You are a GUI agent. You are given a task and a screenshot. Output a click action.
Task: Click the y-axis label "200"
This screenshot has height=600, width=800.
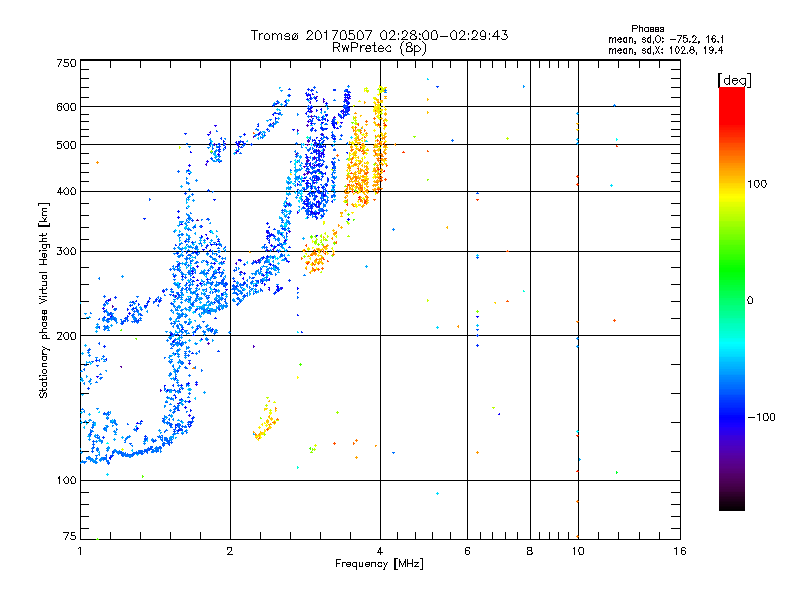[x=66, y=336]
